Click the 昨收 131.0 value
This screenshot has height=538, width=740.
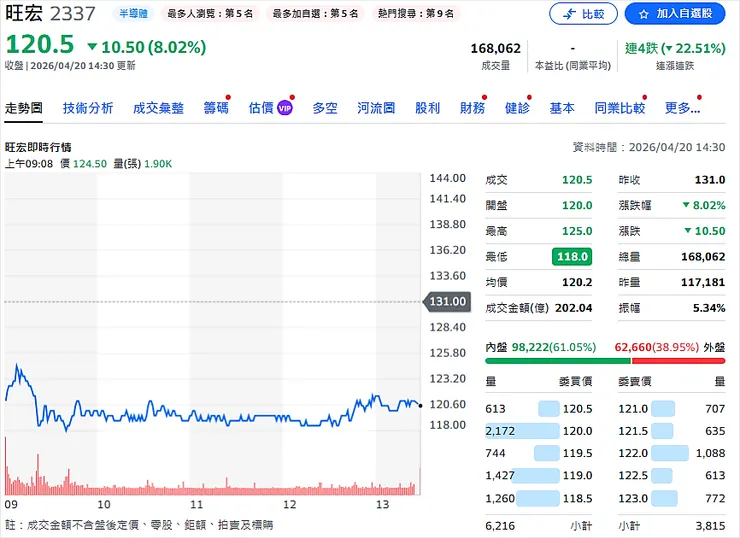coord(710,180)
